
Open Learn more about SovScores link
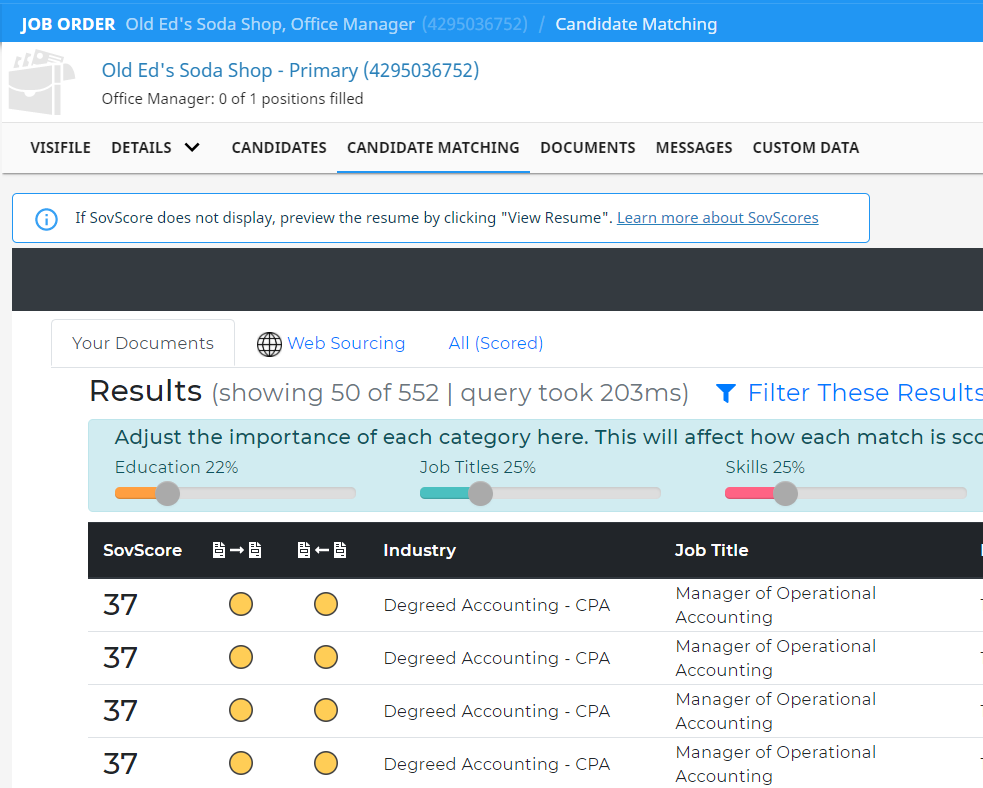(717, 218)
